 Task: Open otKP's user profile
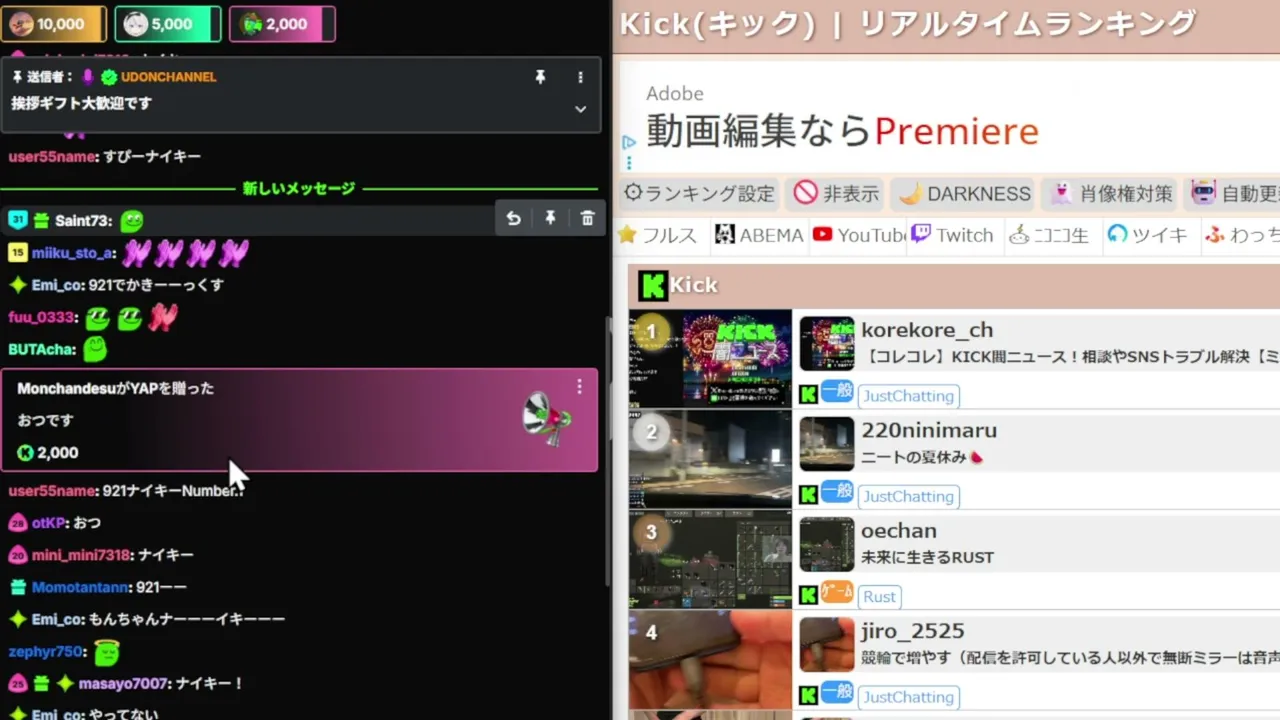tap(48, 523)
